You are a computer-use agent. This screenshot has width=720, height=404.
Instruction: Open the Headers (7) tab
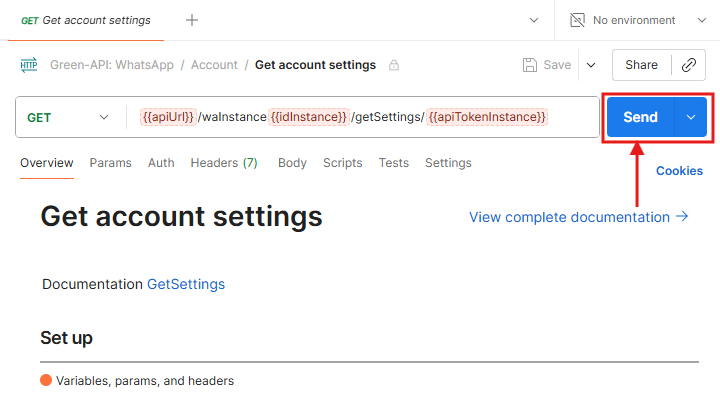[x=224, y=163]
